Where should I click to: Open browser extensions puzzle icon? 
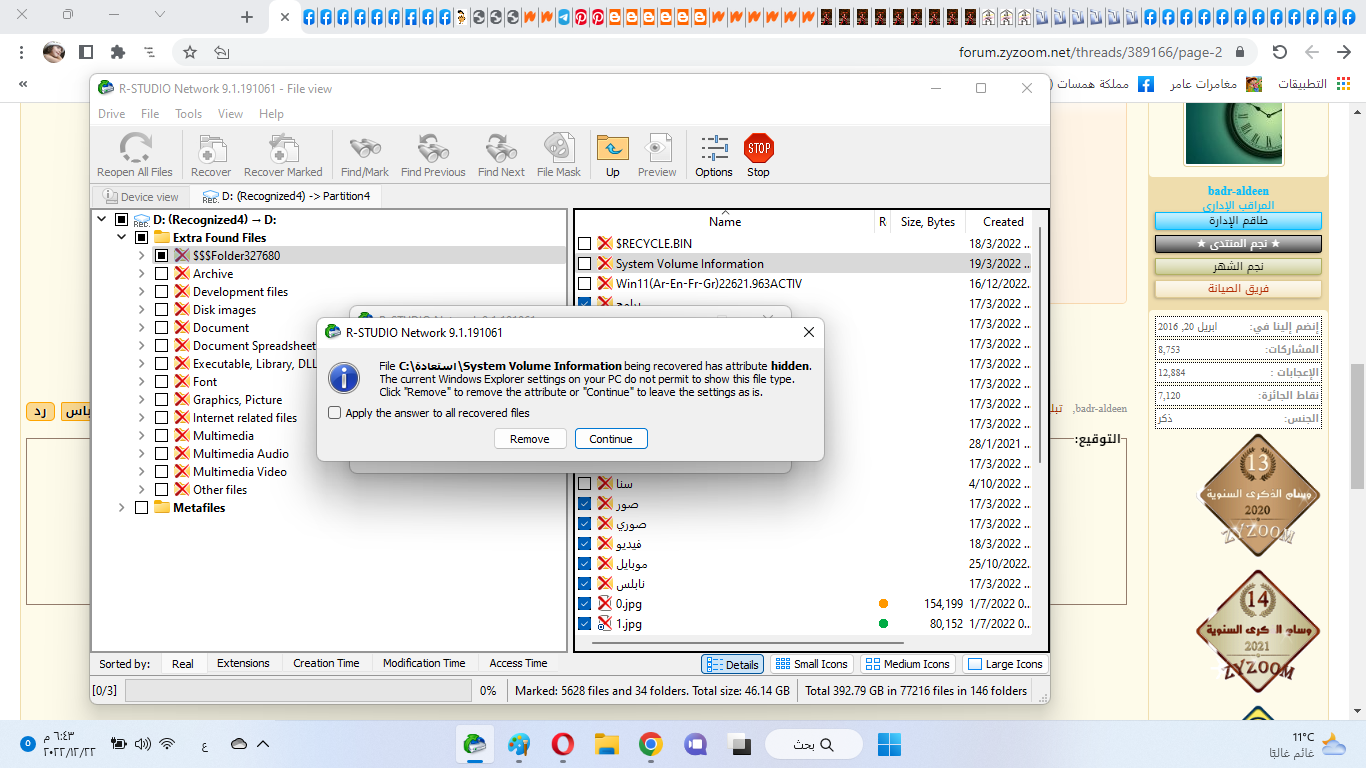(118, 52)
